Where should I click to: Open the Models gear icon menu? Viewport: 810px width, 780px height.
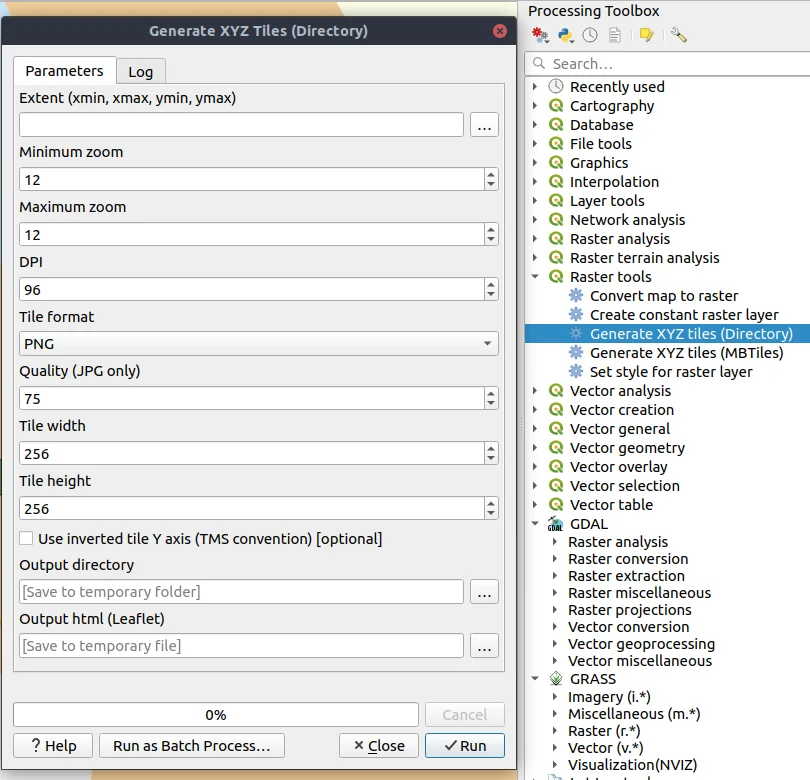[541, 35]
